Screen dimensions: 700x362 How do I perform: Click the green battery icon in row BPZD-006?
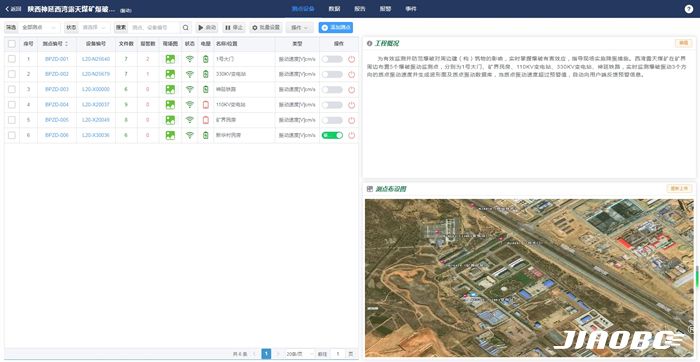(205, 135)
